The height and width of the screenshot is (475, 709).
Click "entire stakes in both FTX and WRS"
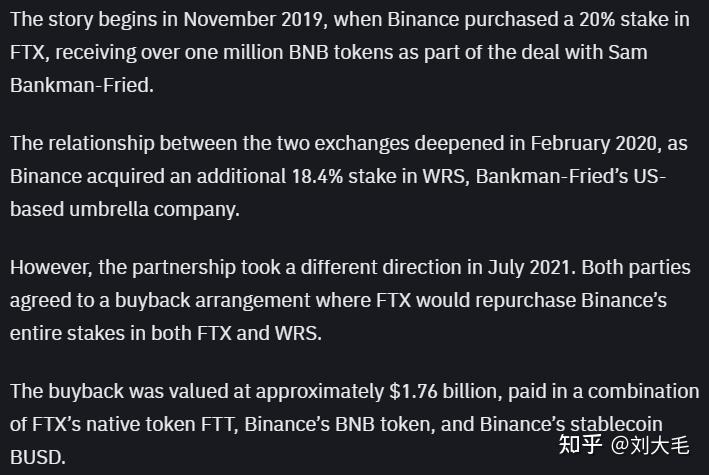tap(166, 332)
